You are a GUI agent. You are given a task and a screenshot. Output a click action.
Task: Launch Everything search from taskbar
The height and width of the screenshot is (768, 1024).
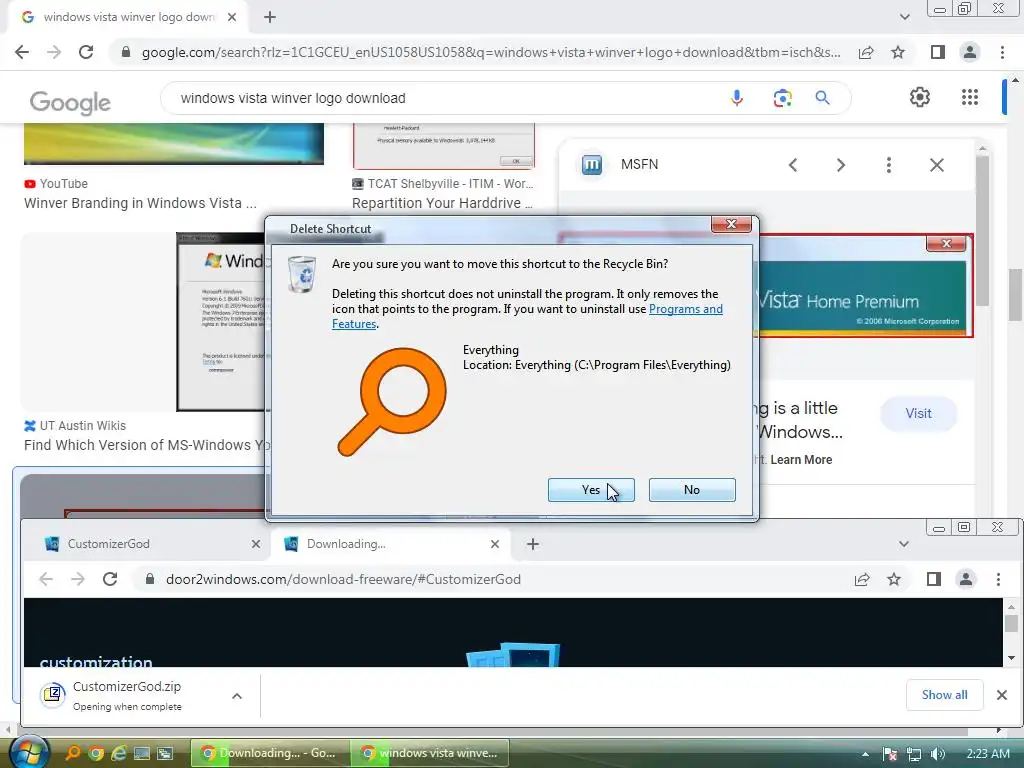click(73, 753)
